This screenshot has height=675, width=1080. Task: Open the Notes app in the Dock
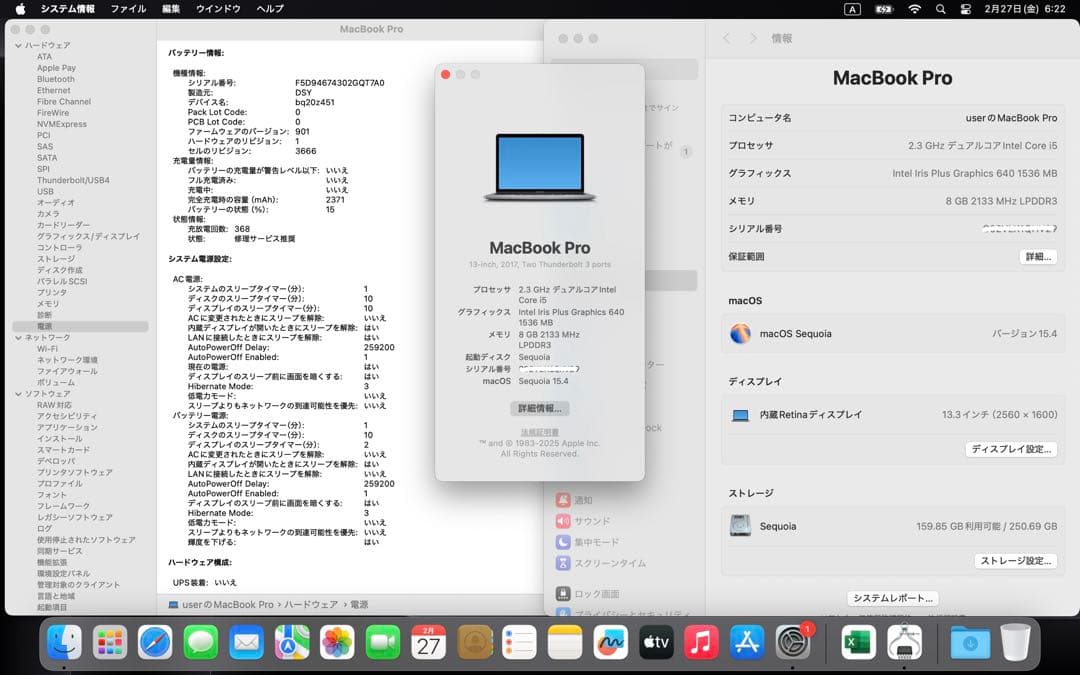(x=565, y=643)
